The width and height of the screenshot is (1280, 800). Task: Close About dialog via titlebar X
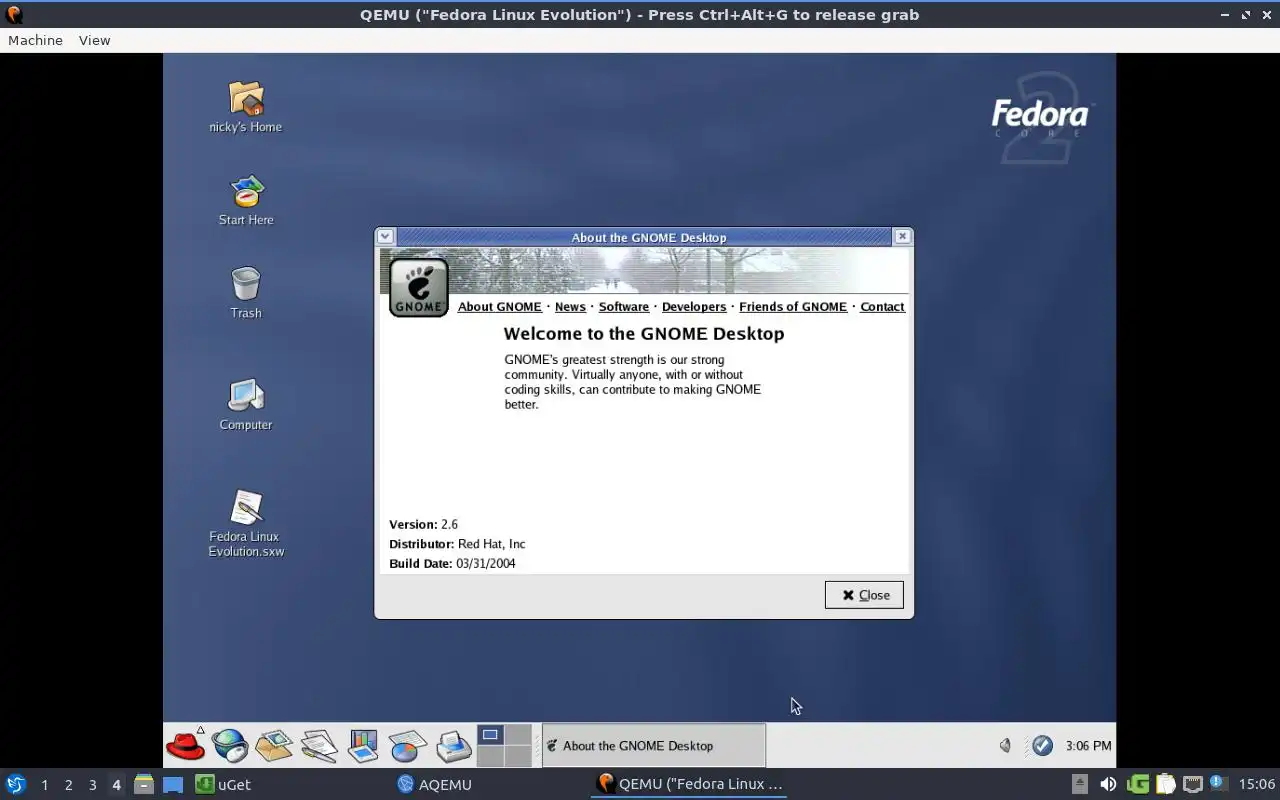902,237
